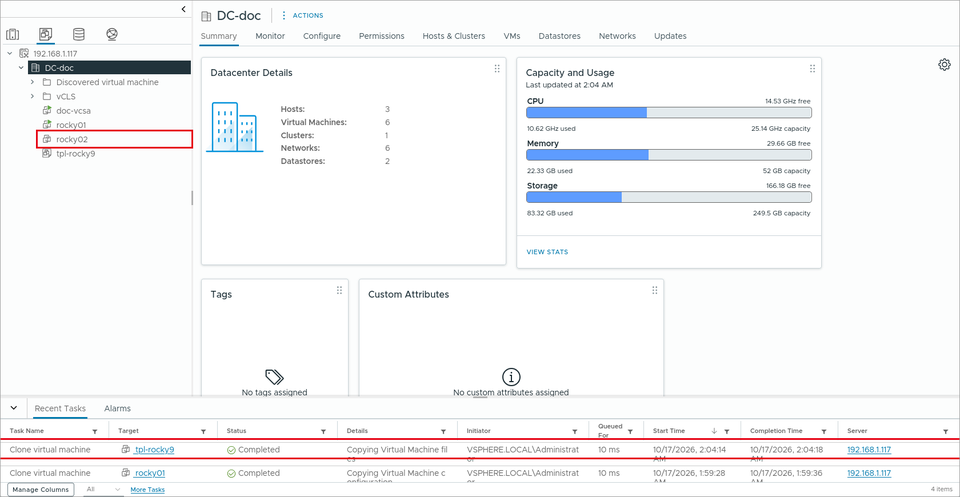Filter the Details column
The height and width of the screenshot is (497, 960).
click(443, 432)
